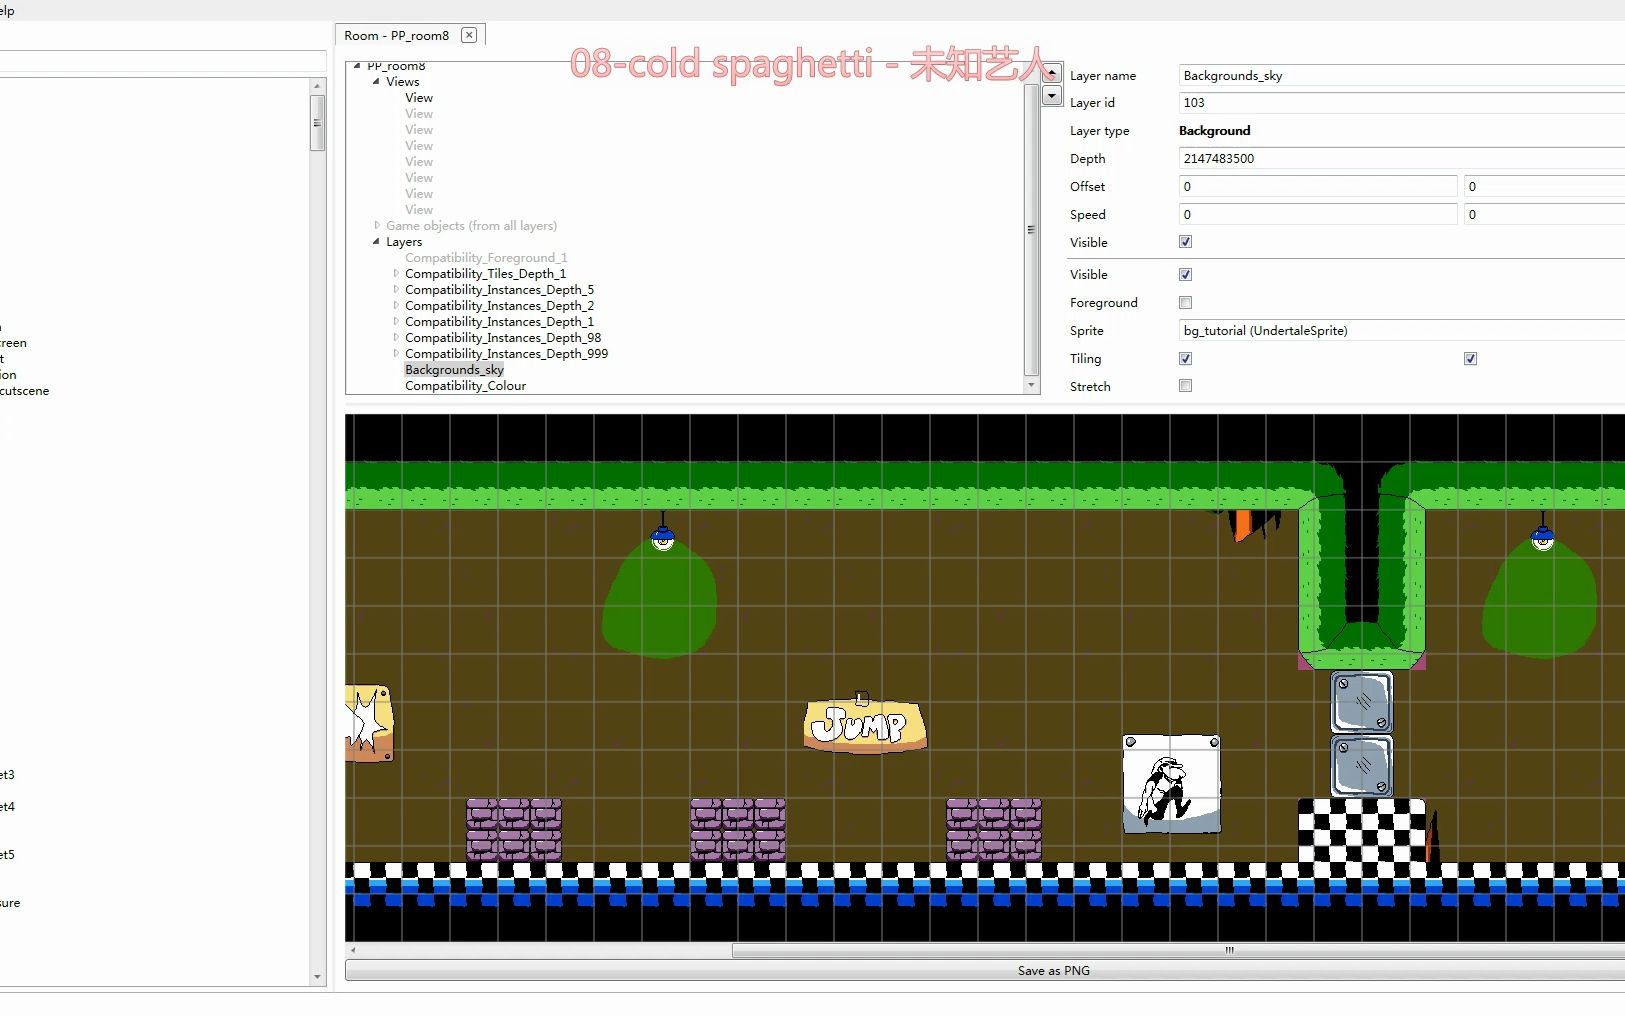Expand Compatibility_Instances_Depth_999 layer
1625x1016 pixels.
[396, 354]
